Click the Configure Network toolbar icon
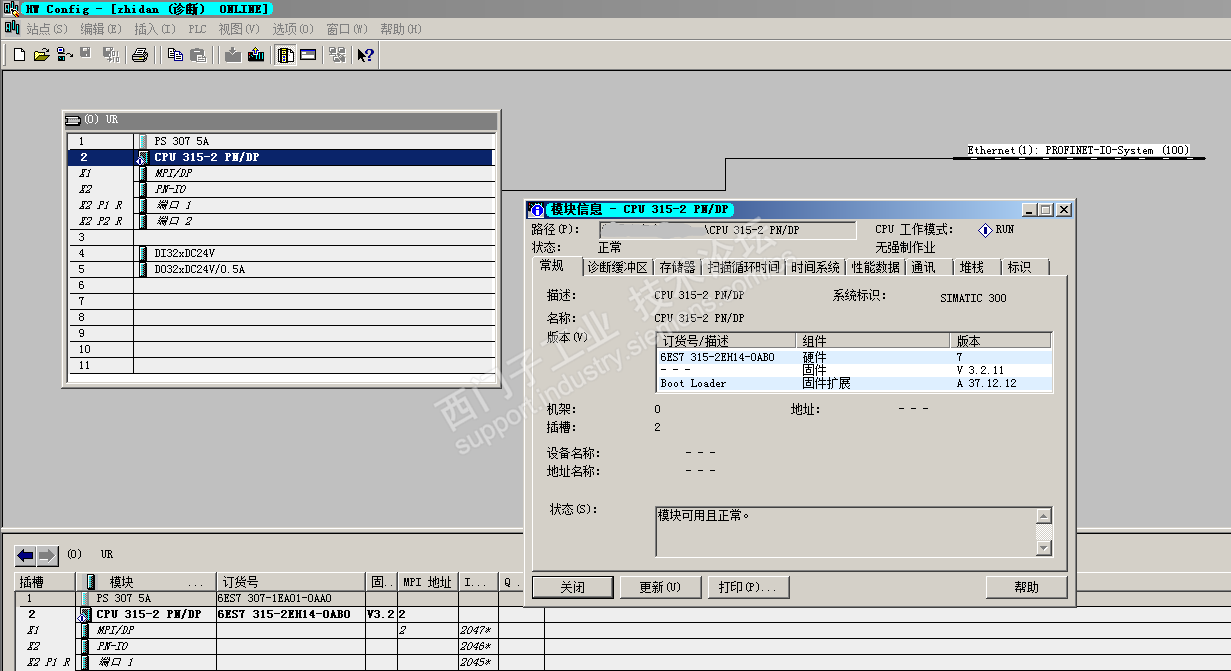Screen dimensions: 1231x671 point(336,55)
